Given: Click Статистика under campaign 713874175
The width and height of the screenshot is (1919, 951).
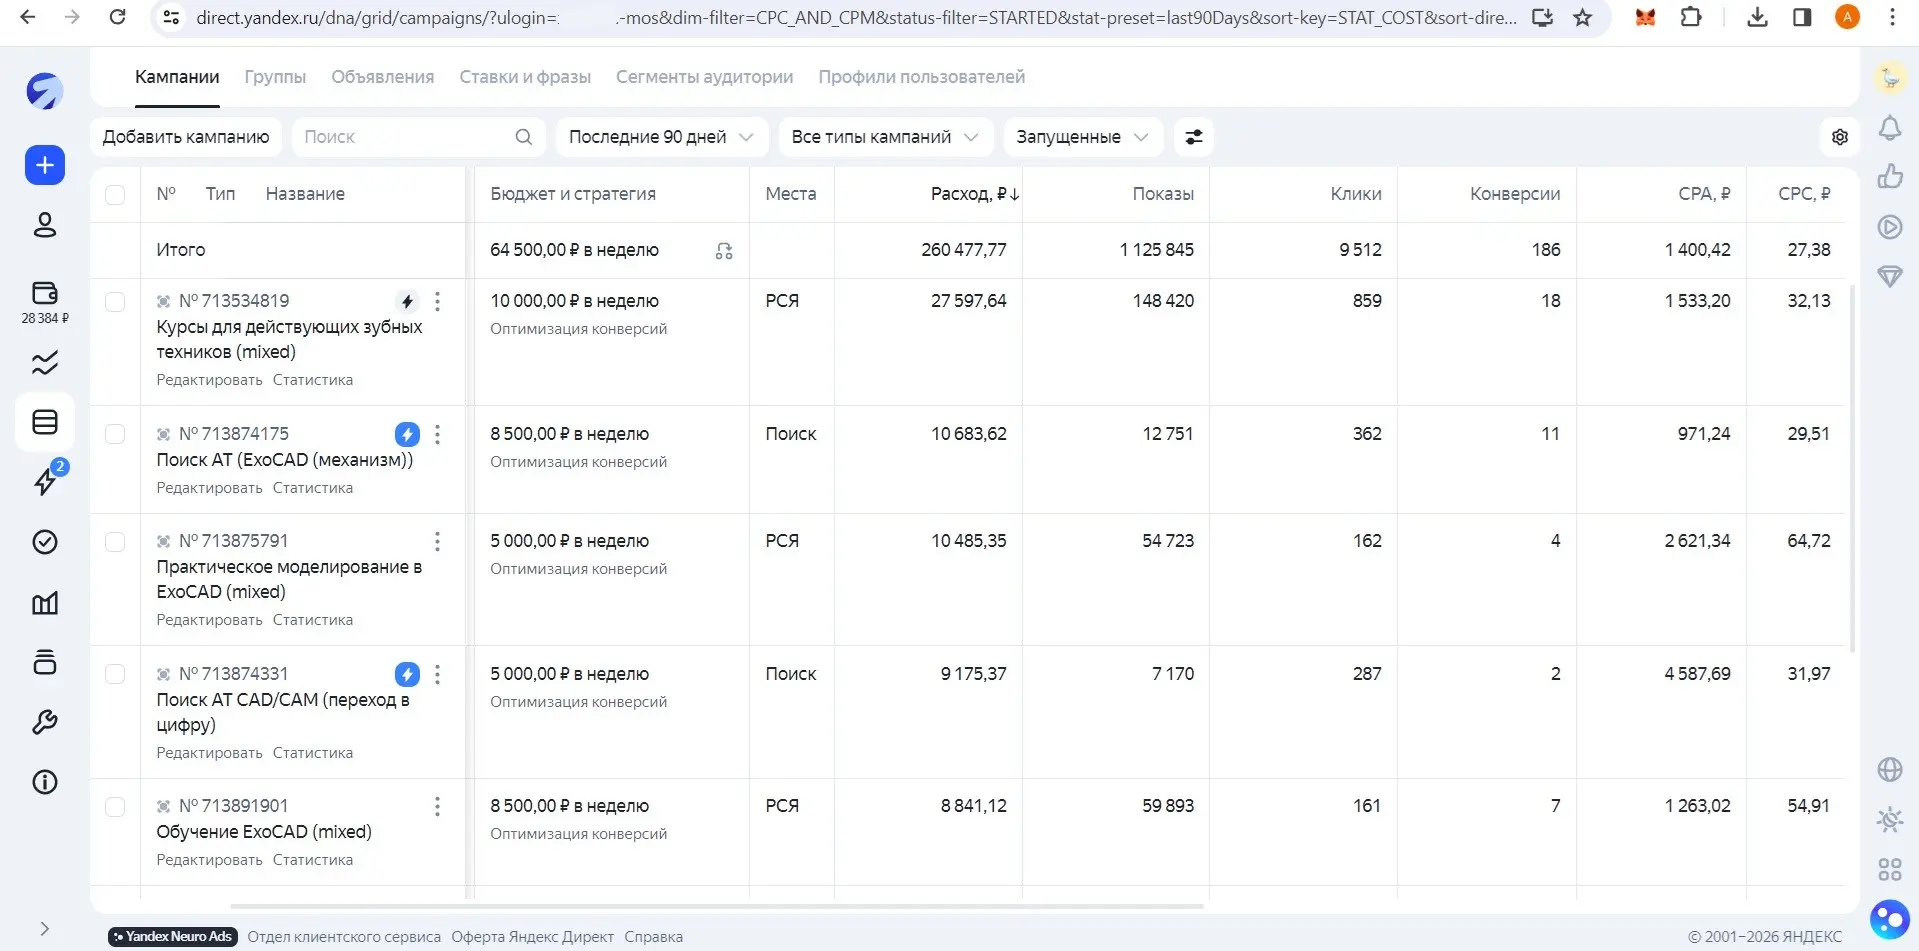Looking at the screenshot, I should 313,488.
